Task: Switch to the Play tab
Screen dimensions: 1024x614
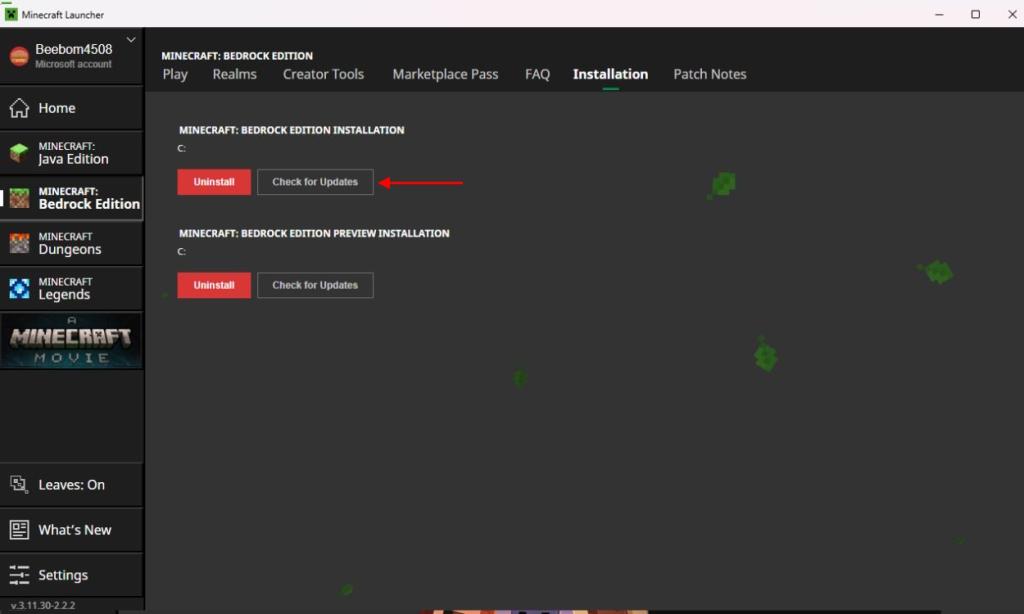Action: (x=174, y=74)
